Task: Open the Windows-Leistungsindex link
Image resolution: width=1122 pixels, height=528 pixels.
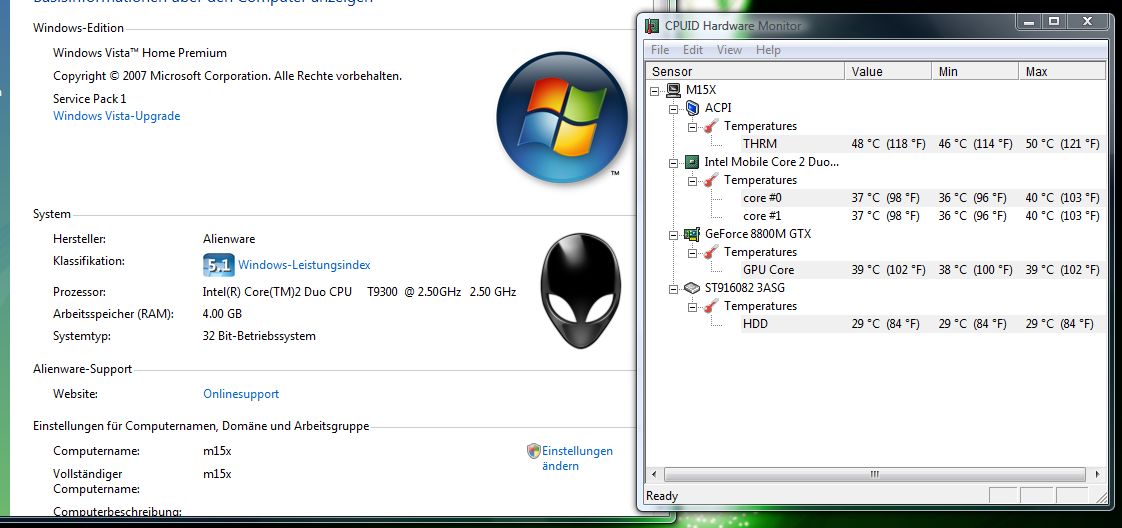Action: tap(304, 265)
